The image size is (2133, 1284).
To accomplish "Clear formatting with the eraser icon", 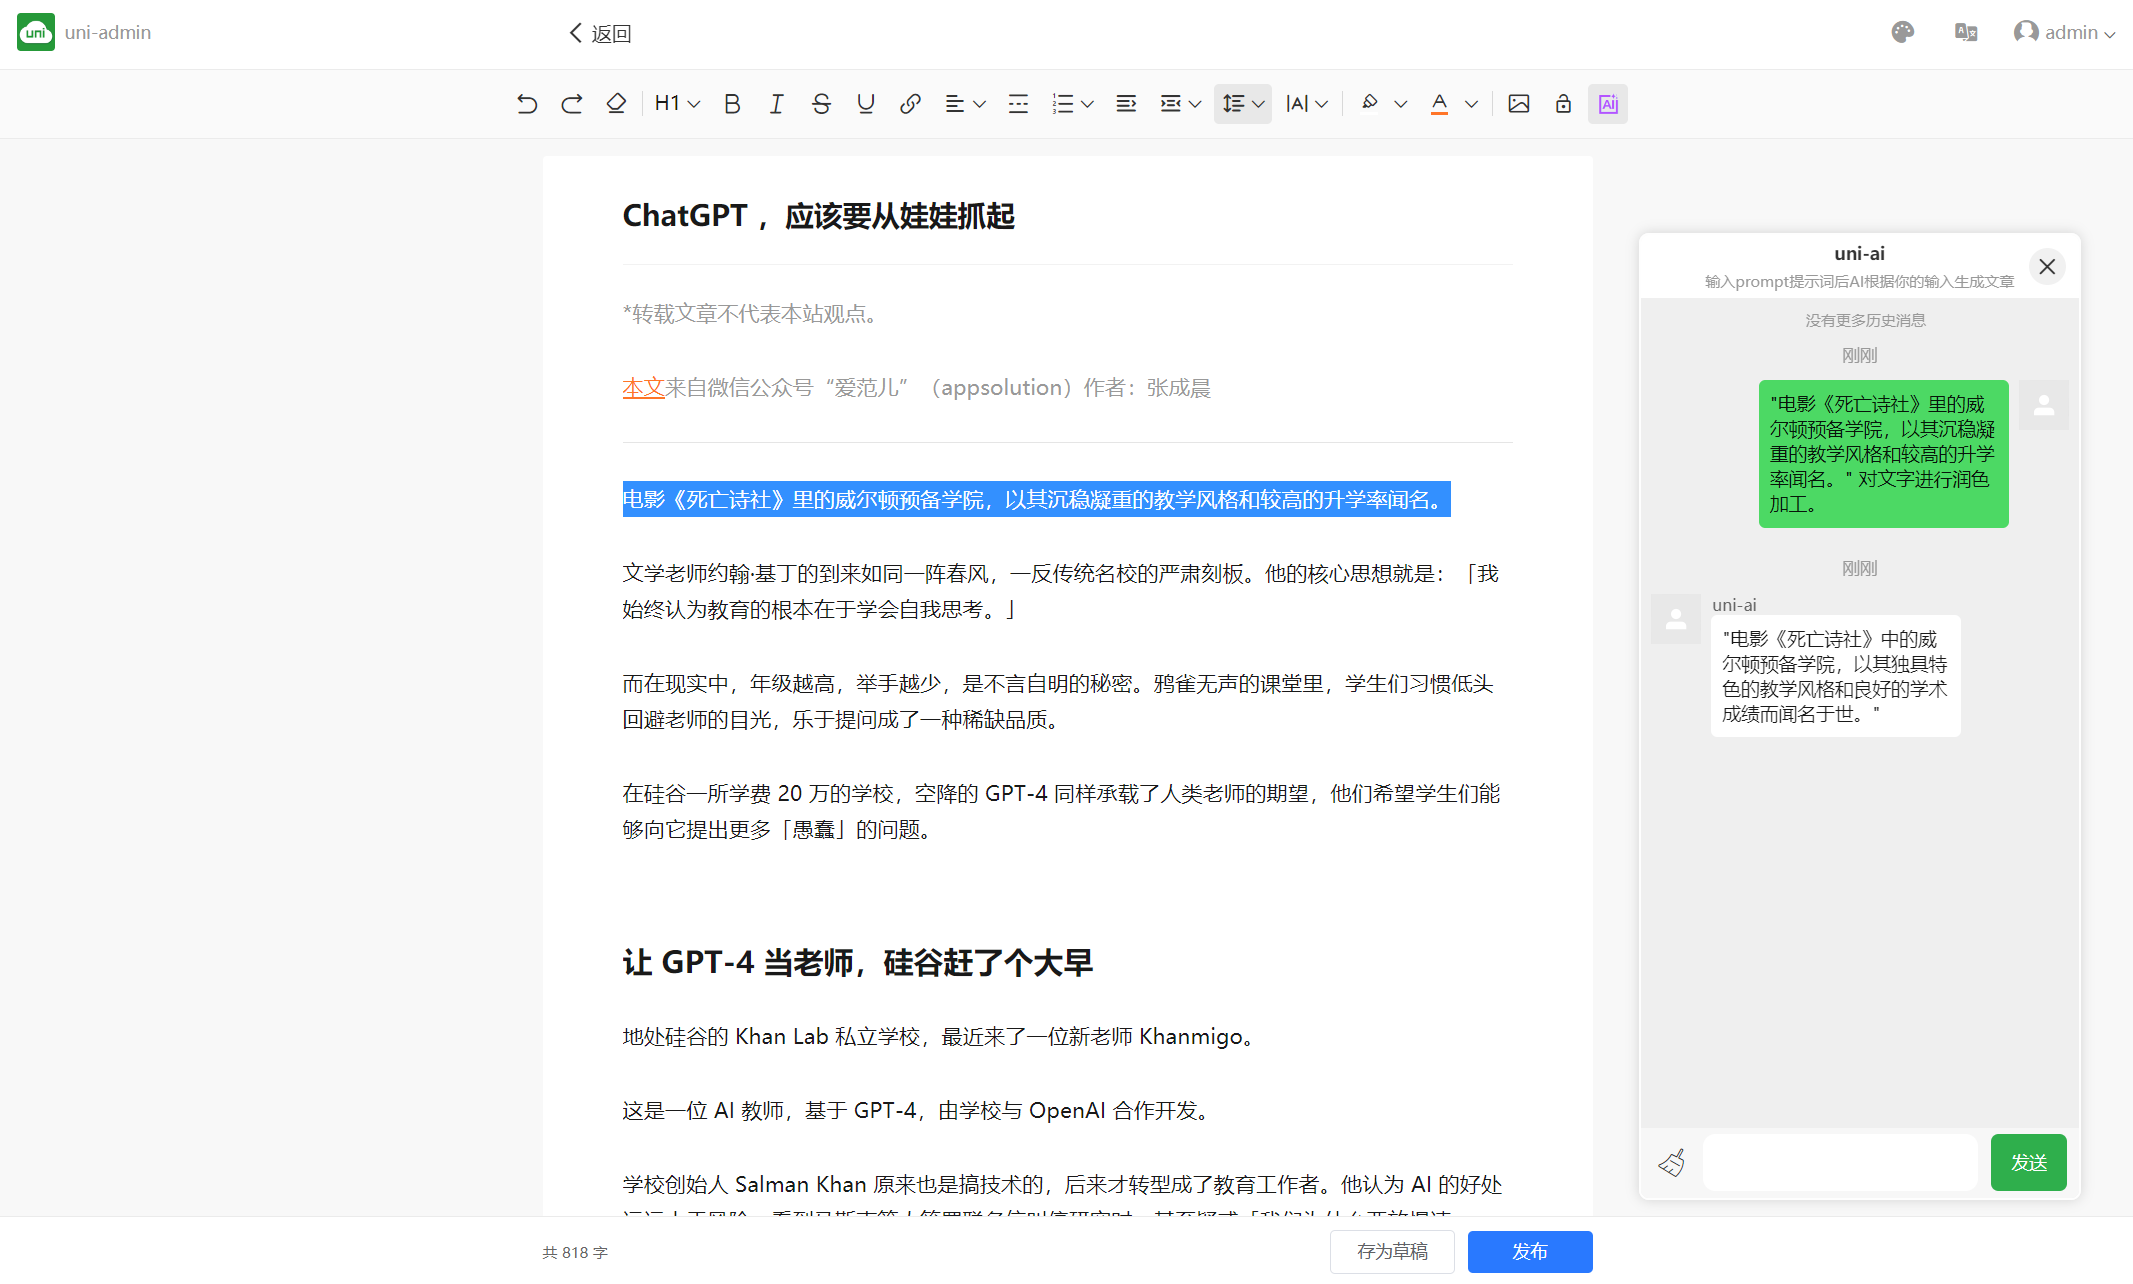I will point(616,104).
